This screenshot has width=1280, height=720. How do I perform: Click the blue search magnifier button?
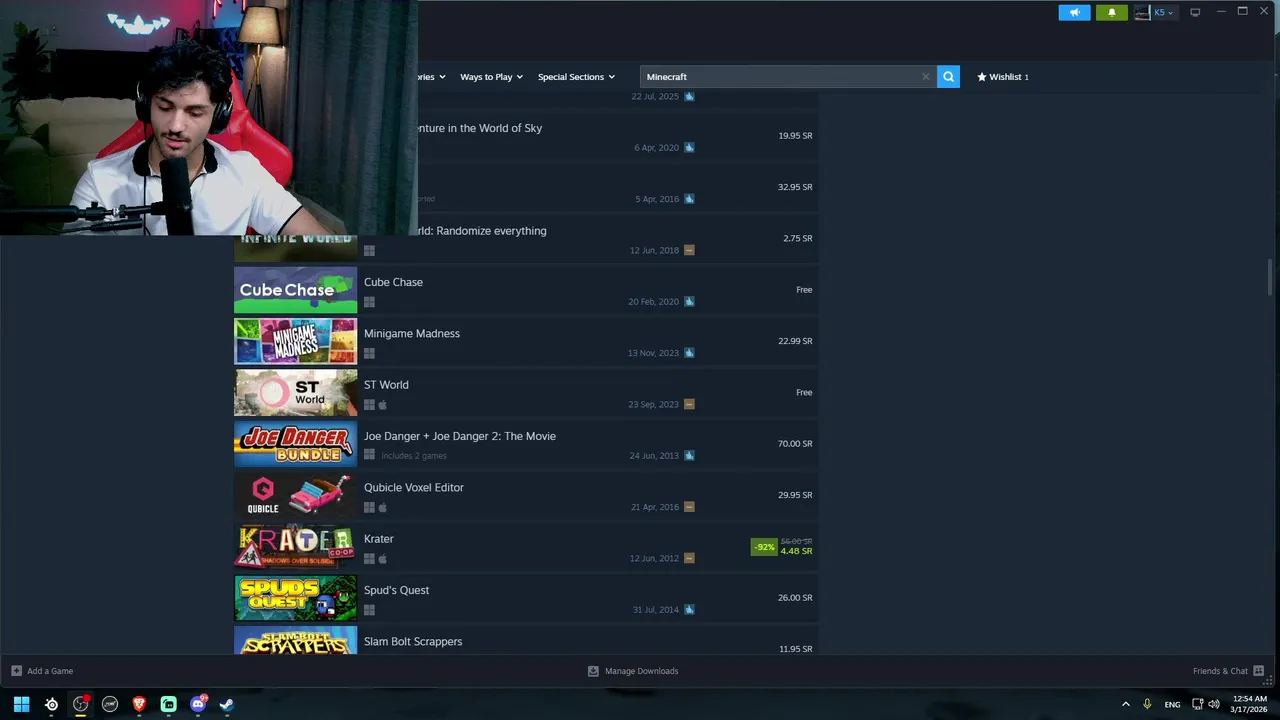coord(948,77)
